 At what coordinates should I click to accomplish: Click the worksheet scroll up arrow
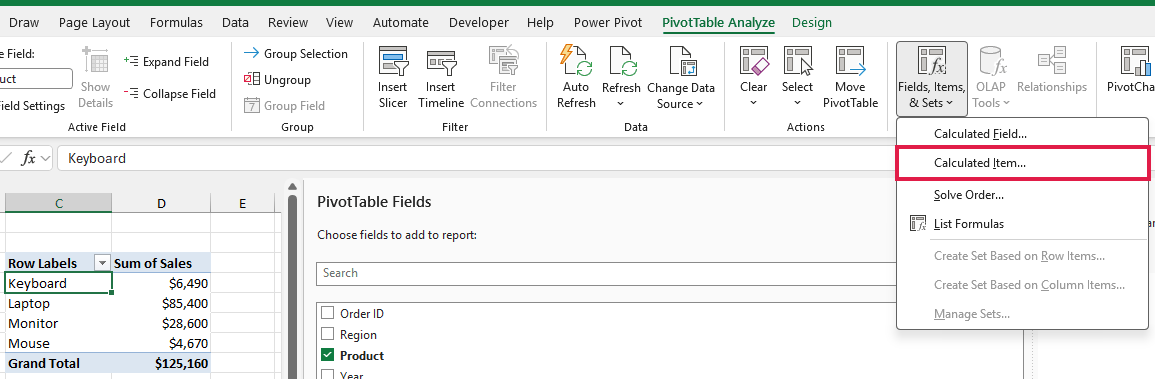point(291,186)
